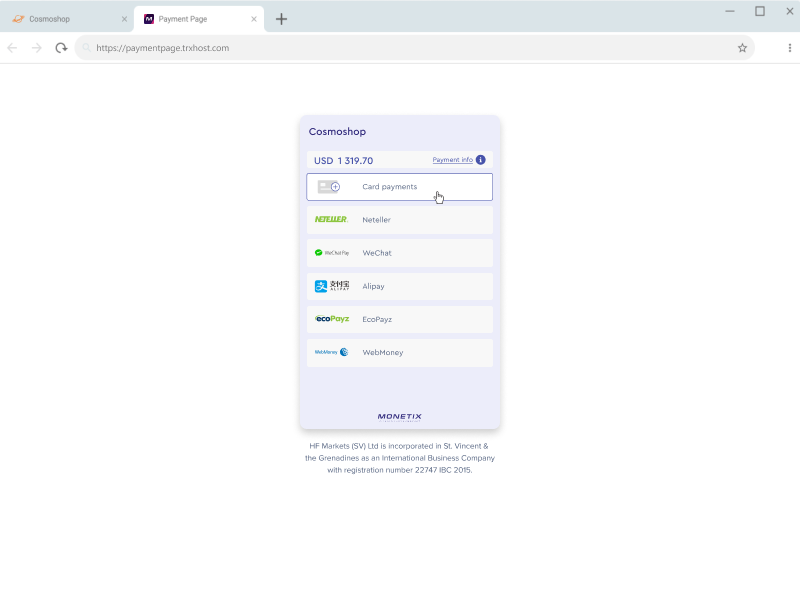This screenshot has height=600, width=800.
Task: Maximize the browser window
Action: click(x=760, y=11)
